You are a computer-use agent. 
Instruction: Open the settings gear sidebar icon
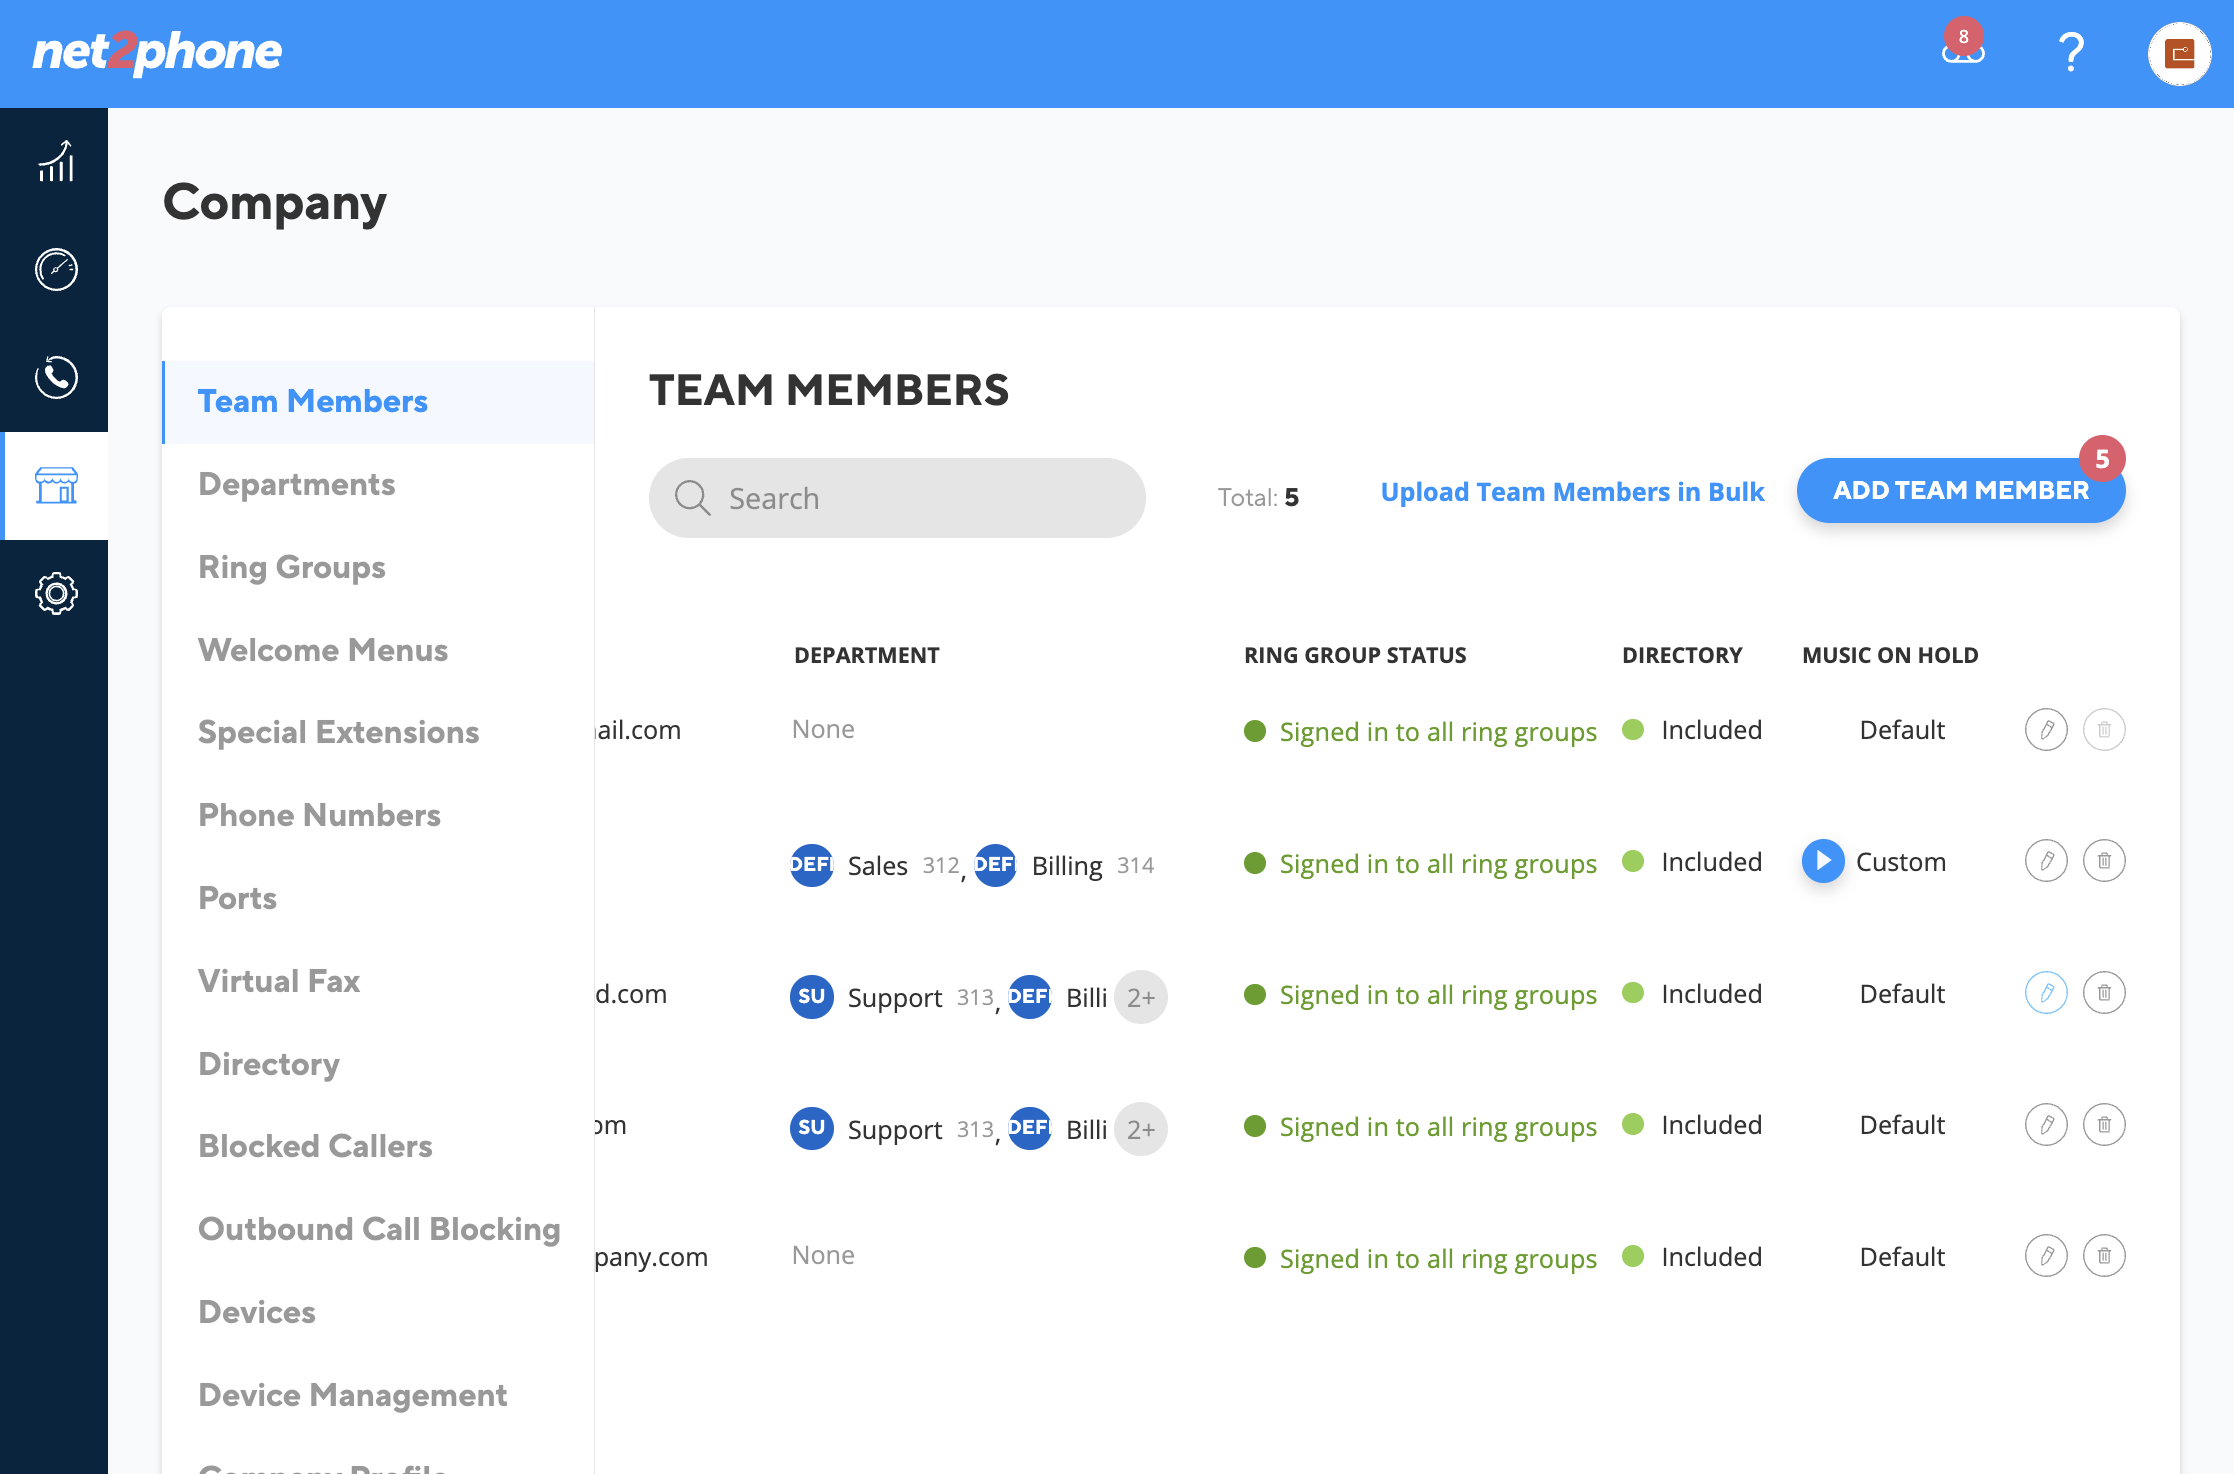tap(56, 593)
